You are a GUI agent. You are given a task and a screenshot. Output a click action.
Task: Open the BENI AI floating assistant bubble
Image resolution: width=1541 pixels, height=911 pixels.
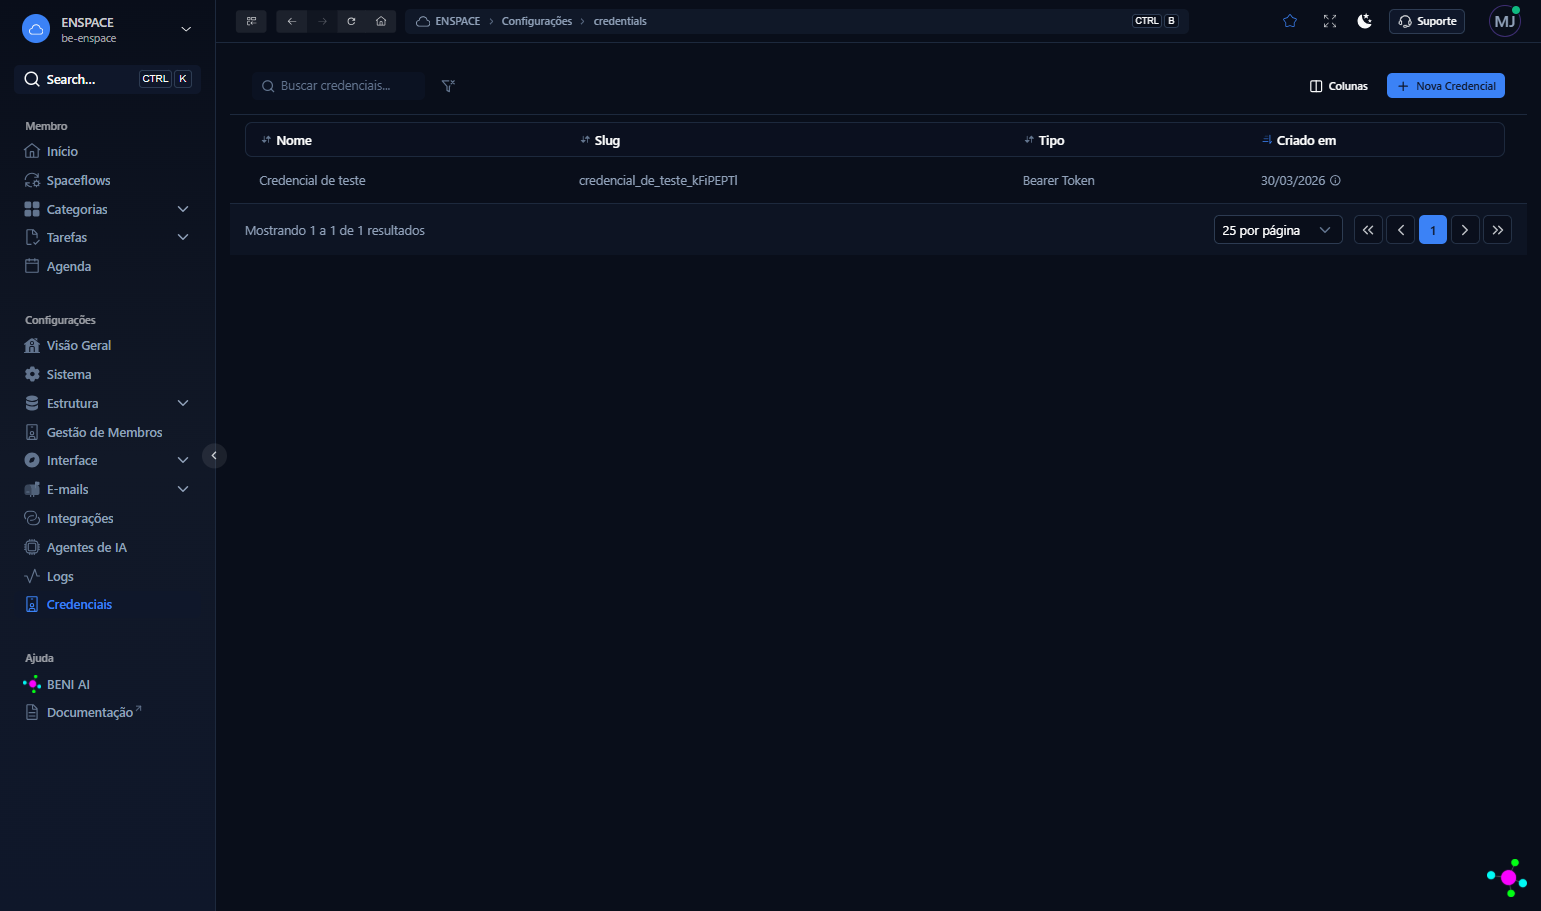tap(1507, 877)
